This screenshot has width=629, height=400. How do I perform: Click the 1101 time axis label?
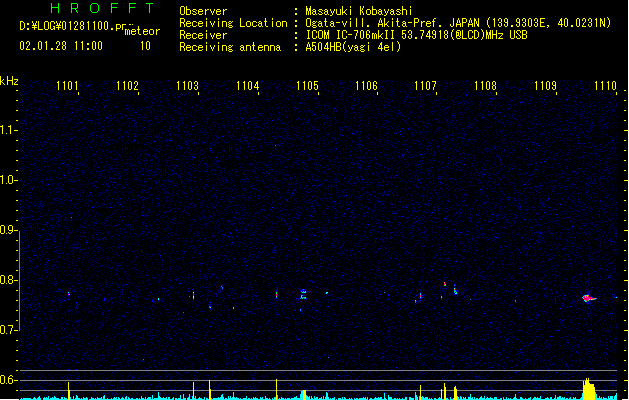point(67,86)
